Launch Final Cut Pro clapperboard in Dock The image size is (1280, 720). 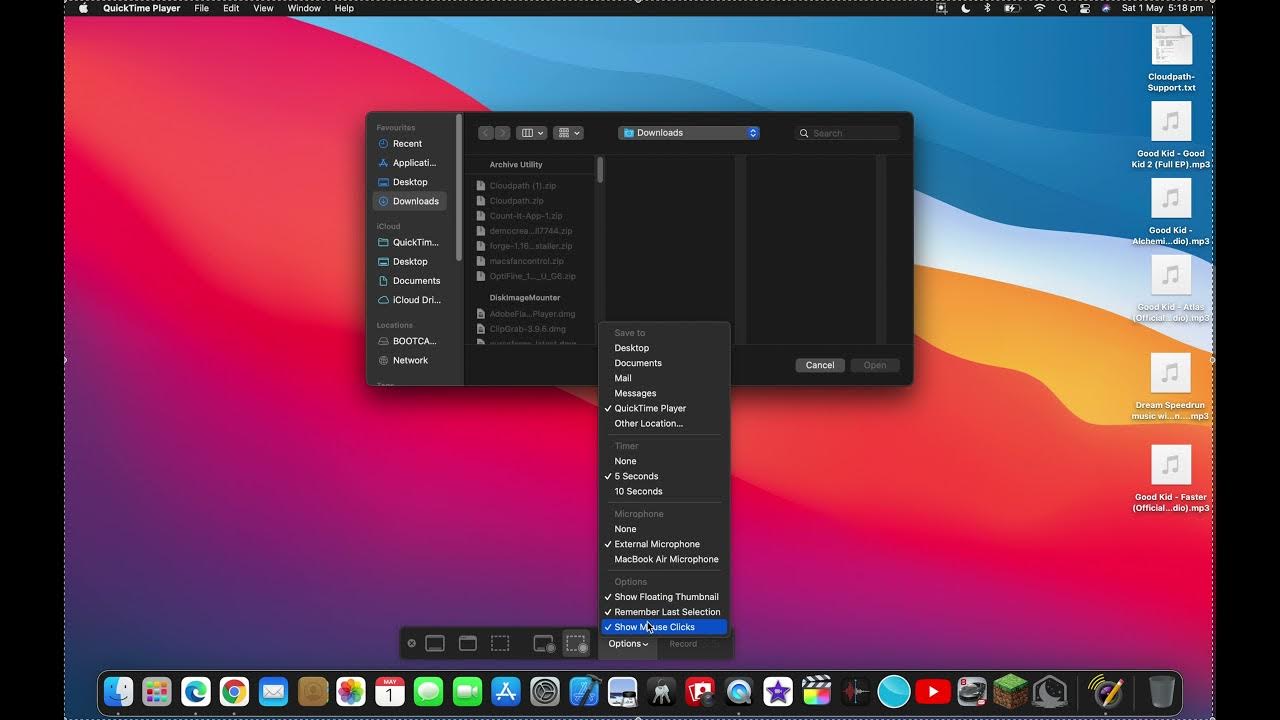tap(817, 691)
